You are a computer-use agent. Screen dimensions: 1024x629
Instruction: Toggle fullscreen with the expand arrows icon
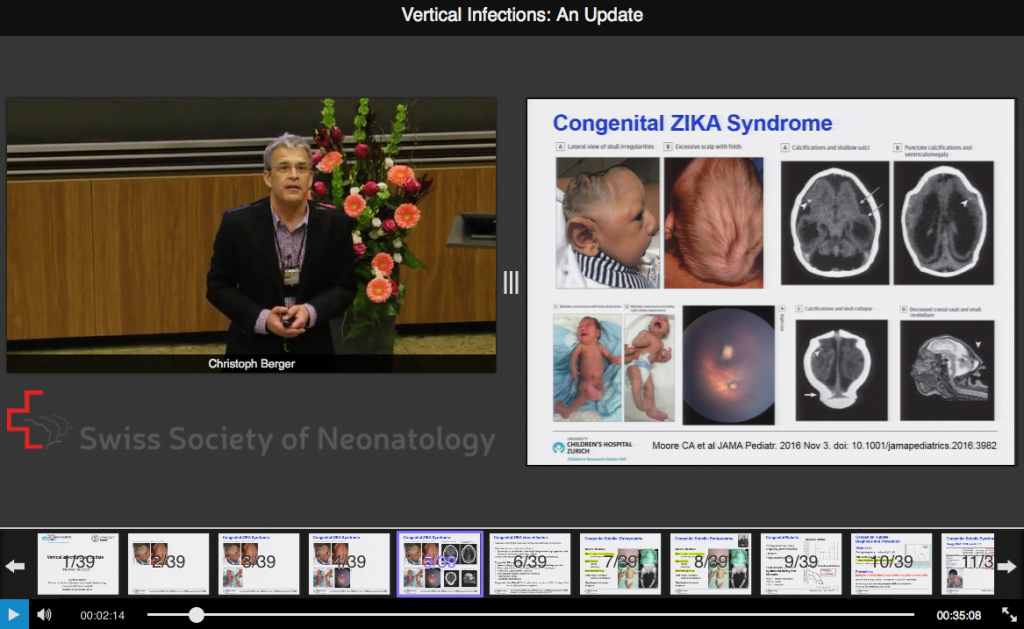(x=1009, y=615)
